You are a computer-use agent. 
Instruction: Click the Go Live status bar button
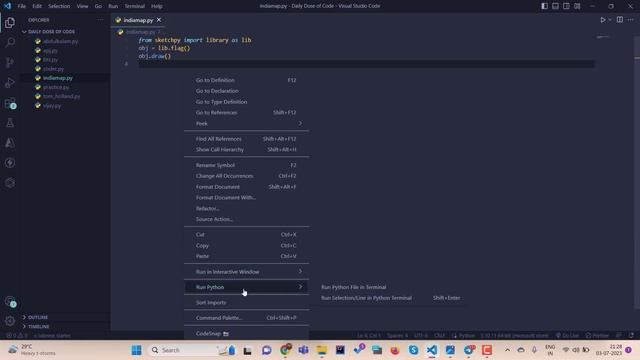click(x=567, y=336)
